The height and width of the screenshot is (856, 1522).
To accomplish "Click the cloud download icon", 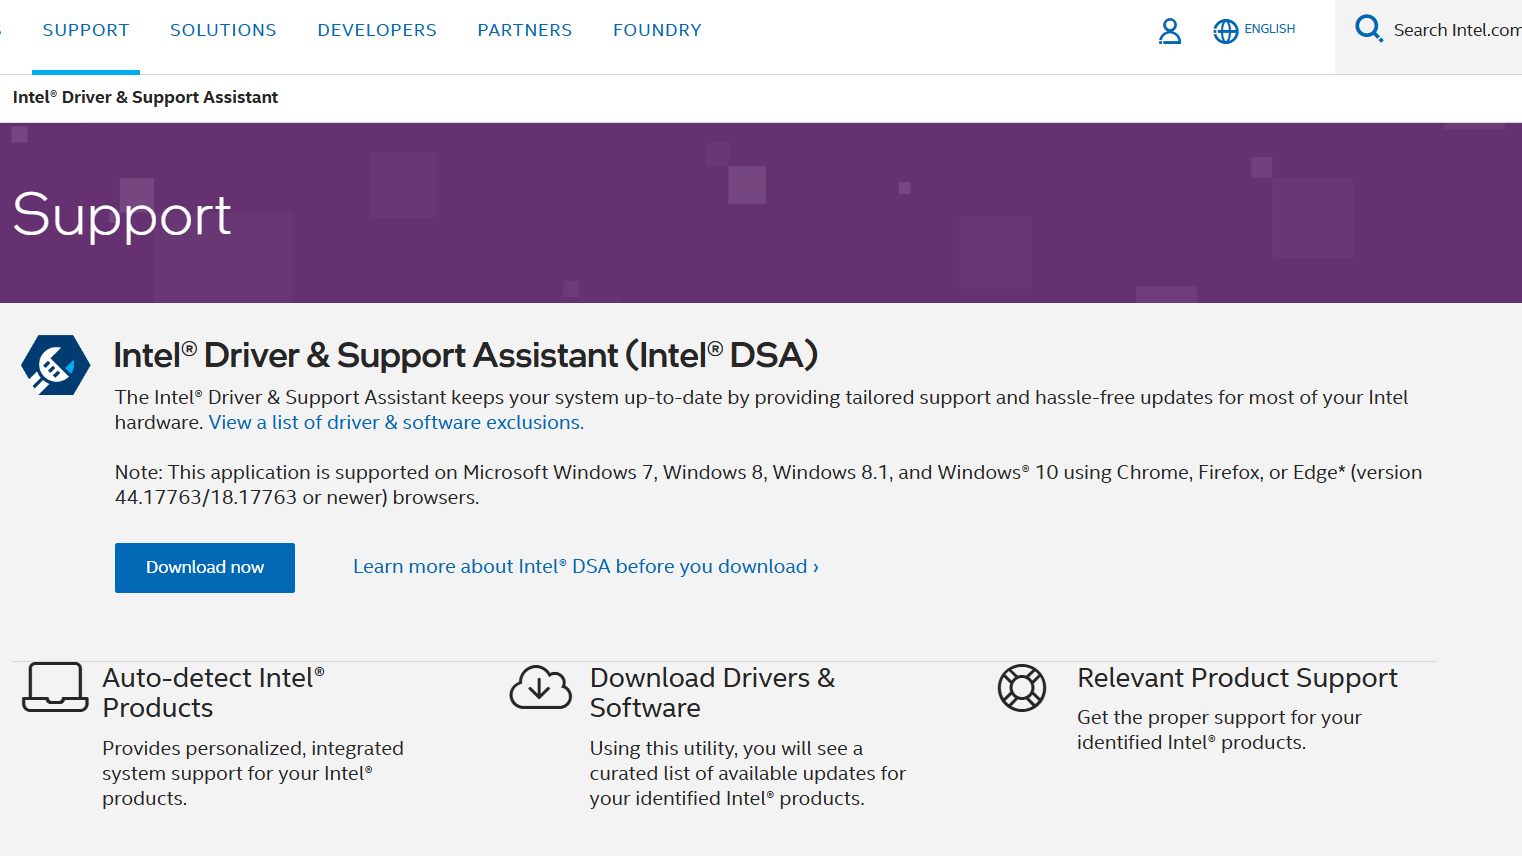I will [540, 688].
